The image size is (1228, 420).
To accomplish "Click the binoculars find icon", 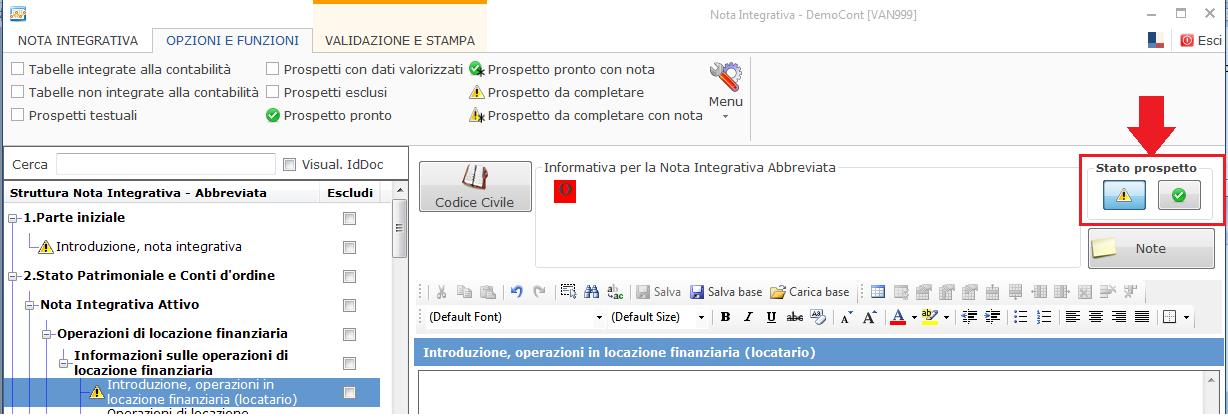I will coord(593,292).
